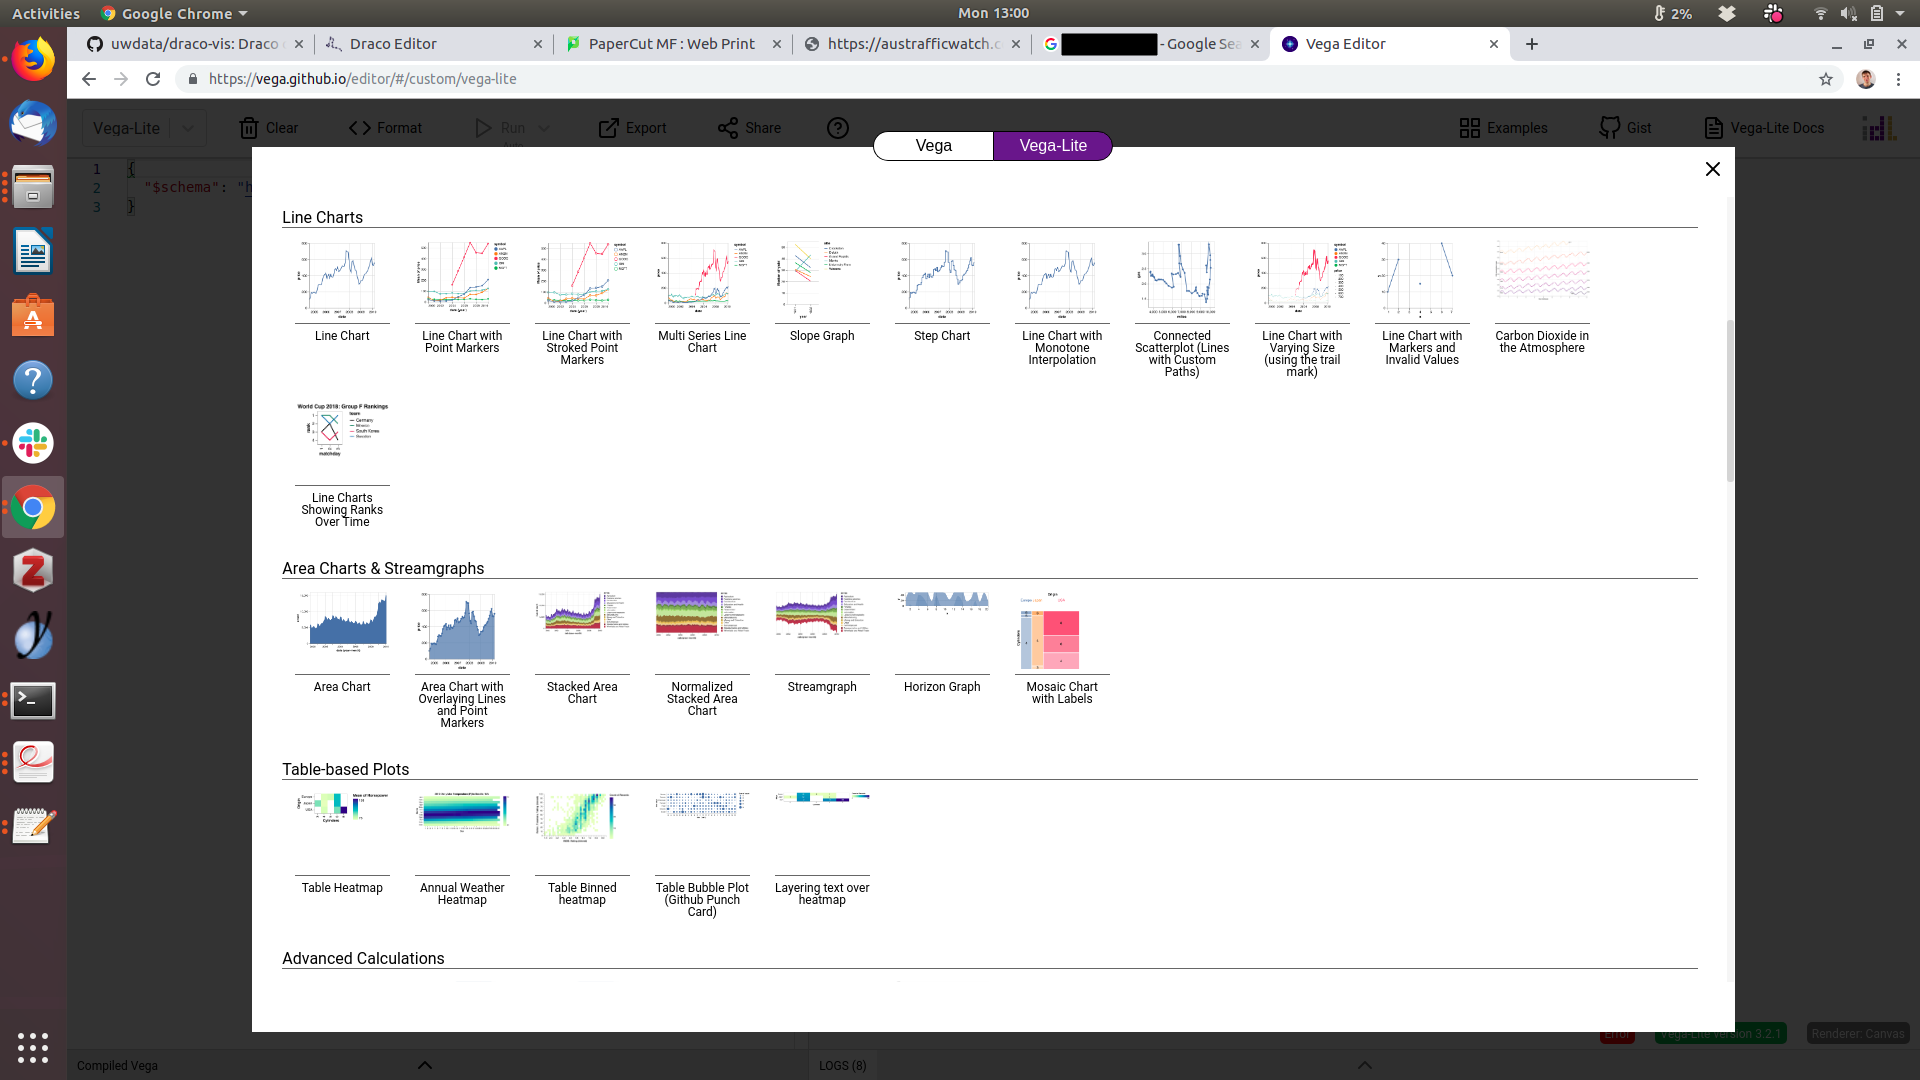Select the Vega-Lite toggle option

[1052, 146]
